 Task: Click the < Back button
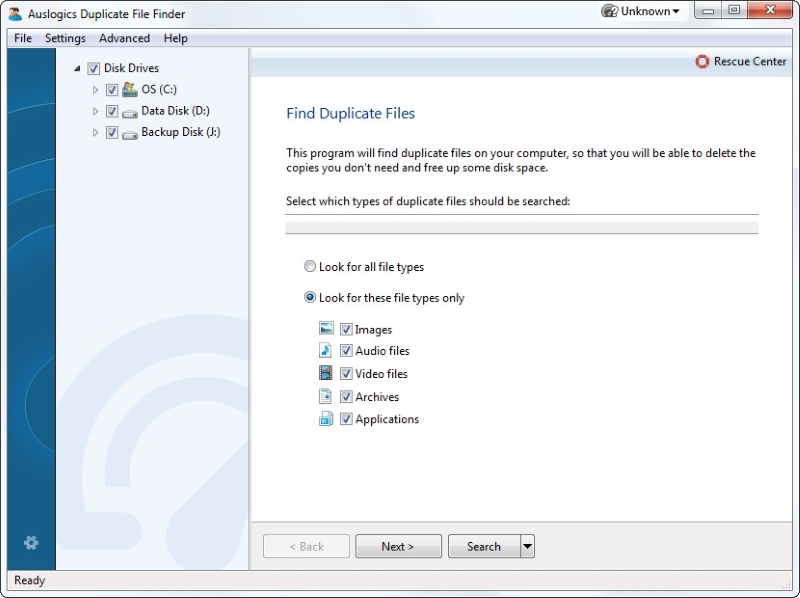coord(306,546)
